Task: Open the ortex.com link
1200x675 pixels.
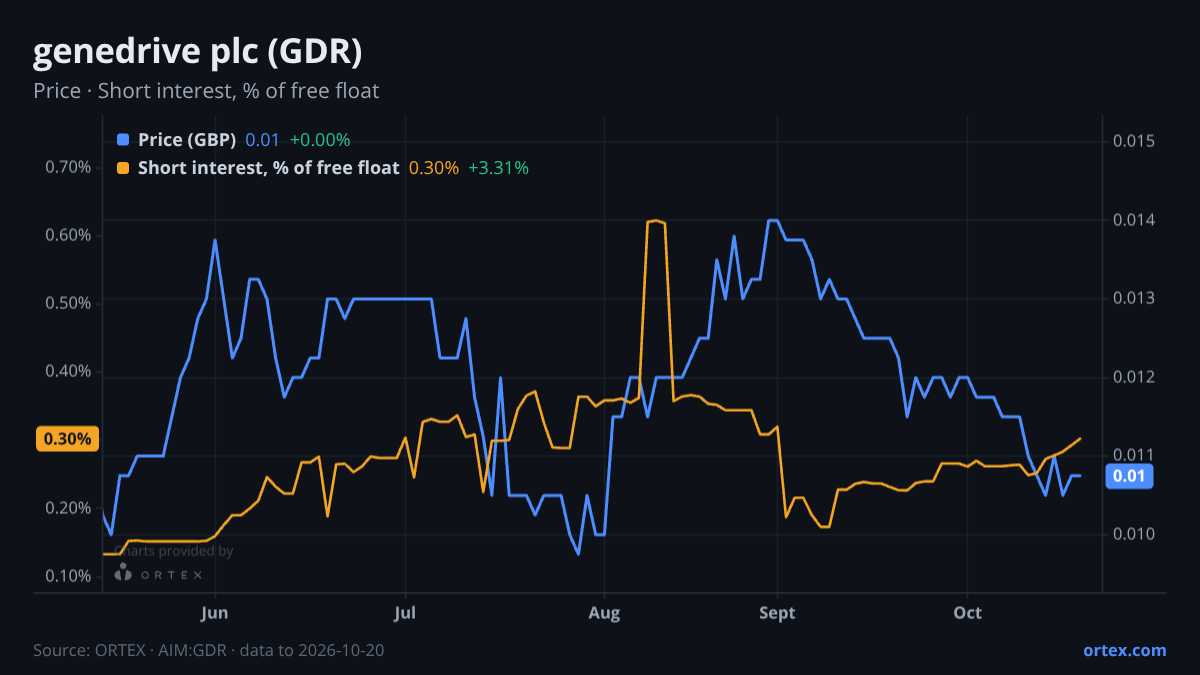Action: tap(1125, 650)
